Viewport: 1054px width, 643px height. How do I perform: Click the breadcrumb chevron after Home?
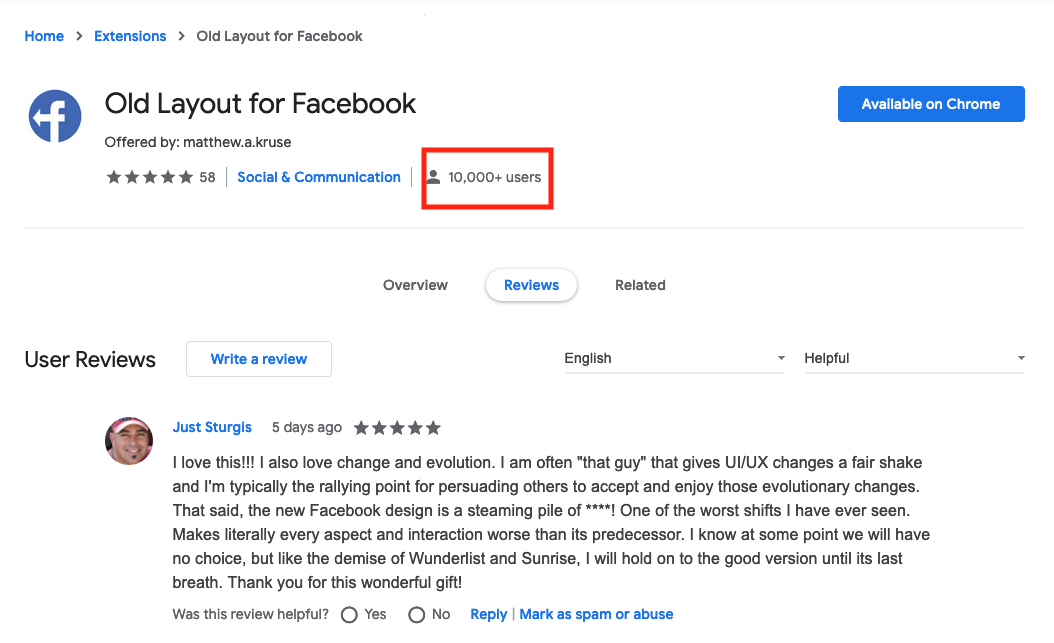[79, 36]
